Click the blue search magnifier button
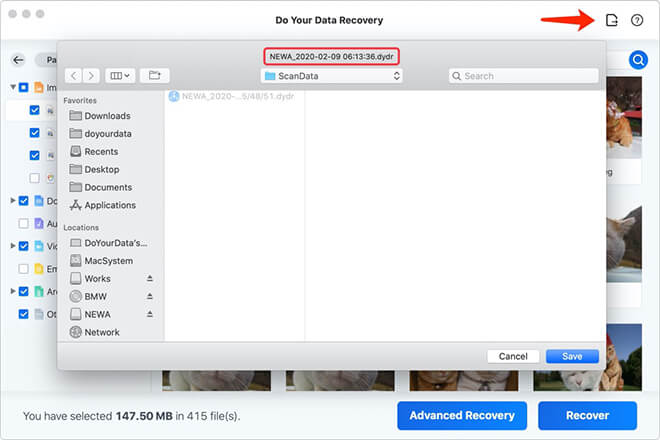Viewport: 660px width, 440px height. (637, 61)
